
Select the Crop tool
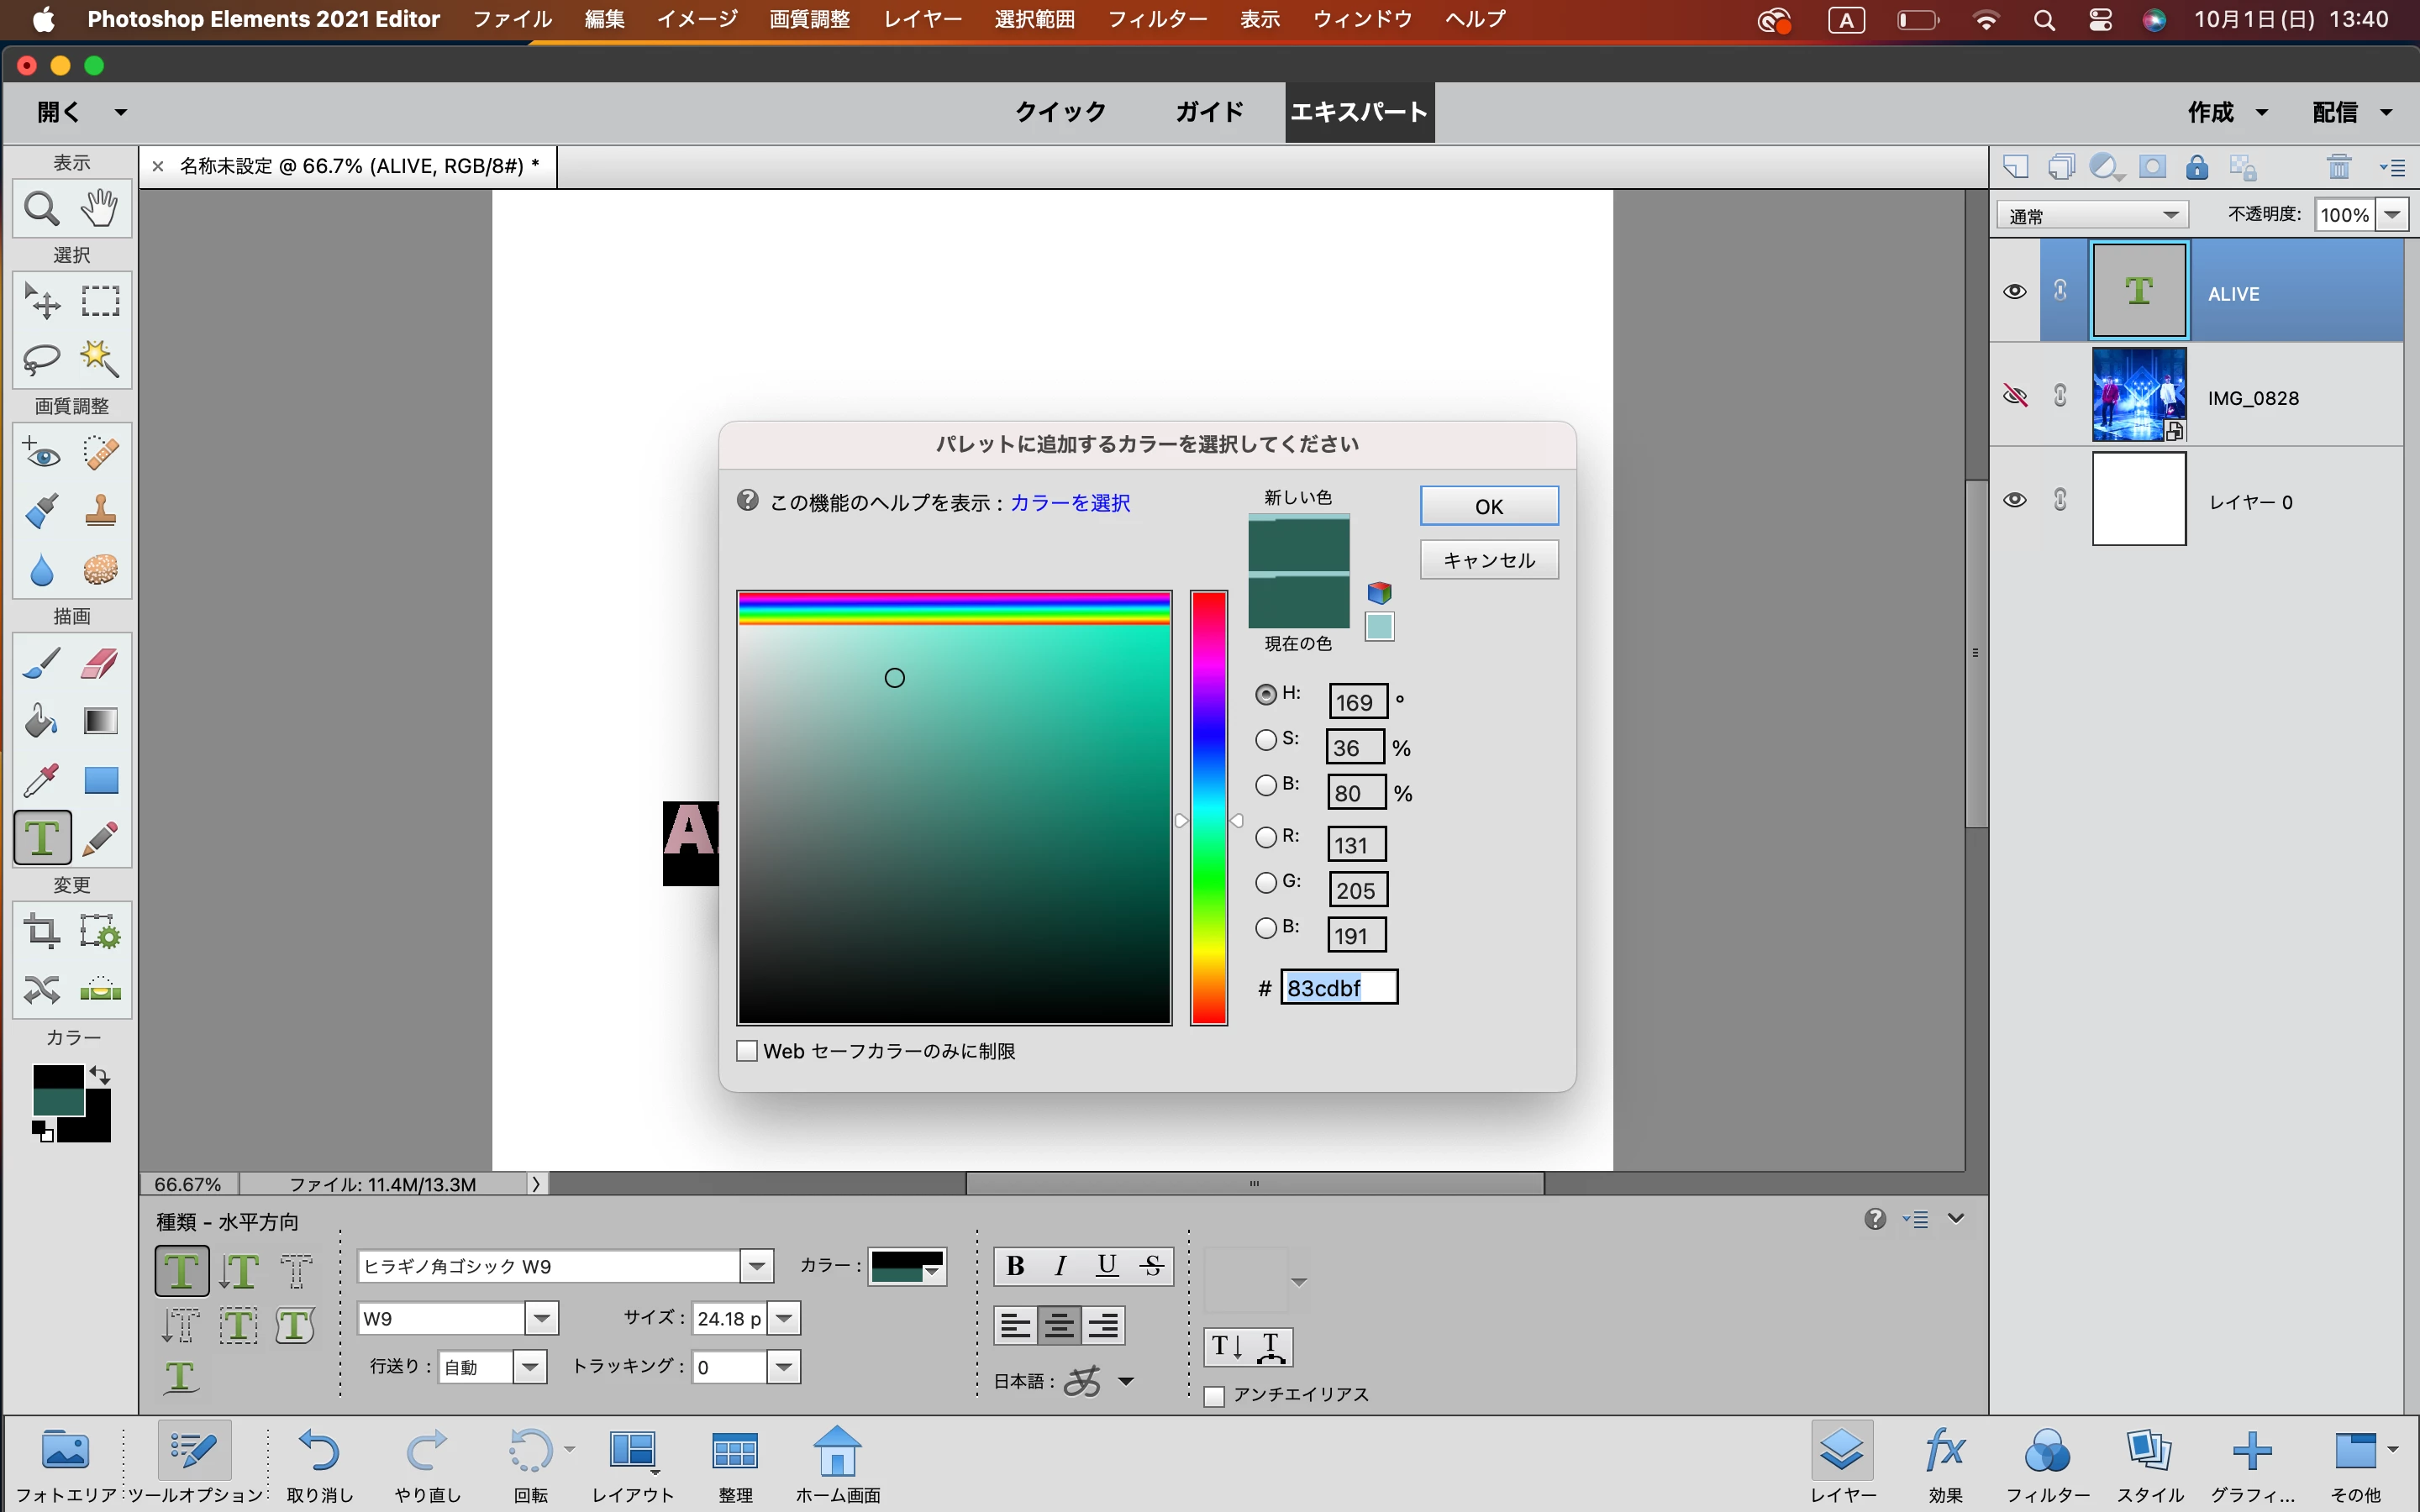[41, 931]
